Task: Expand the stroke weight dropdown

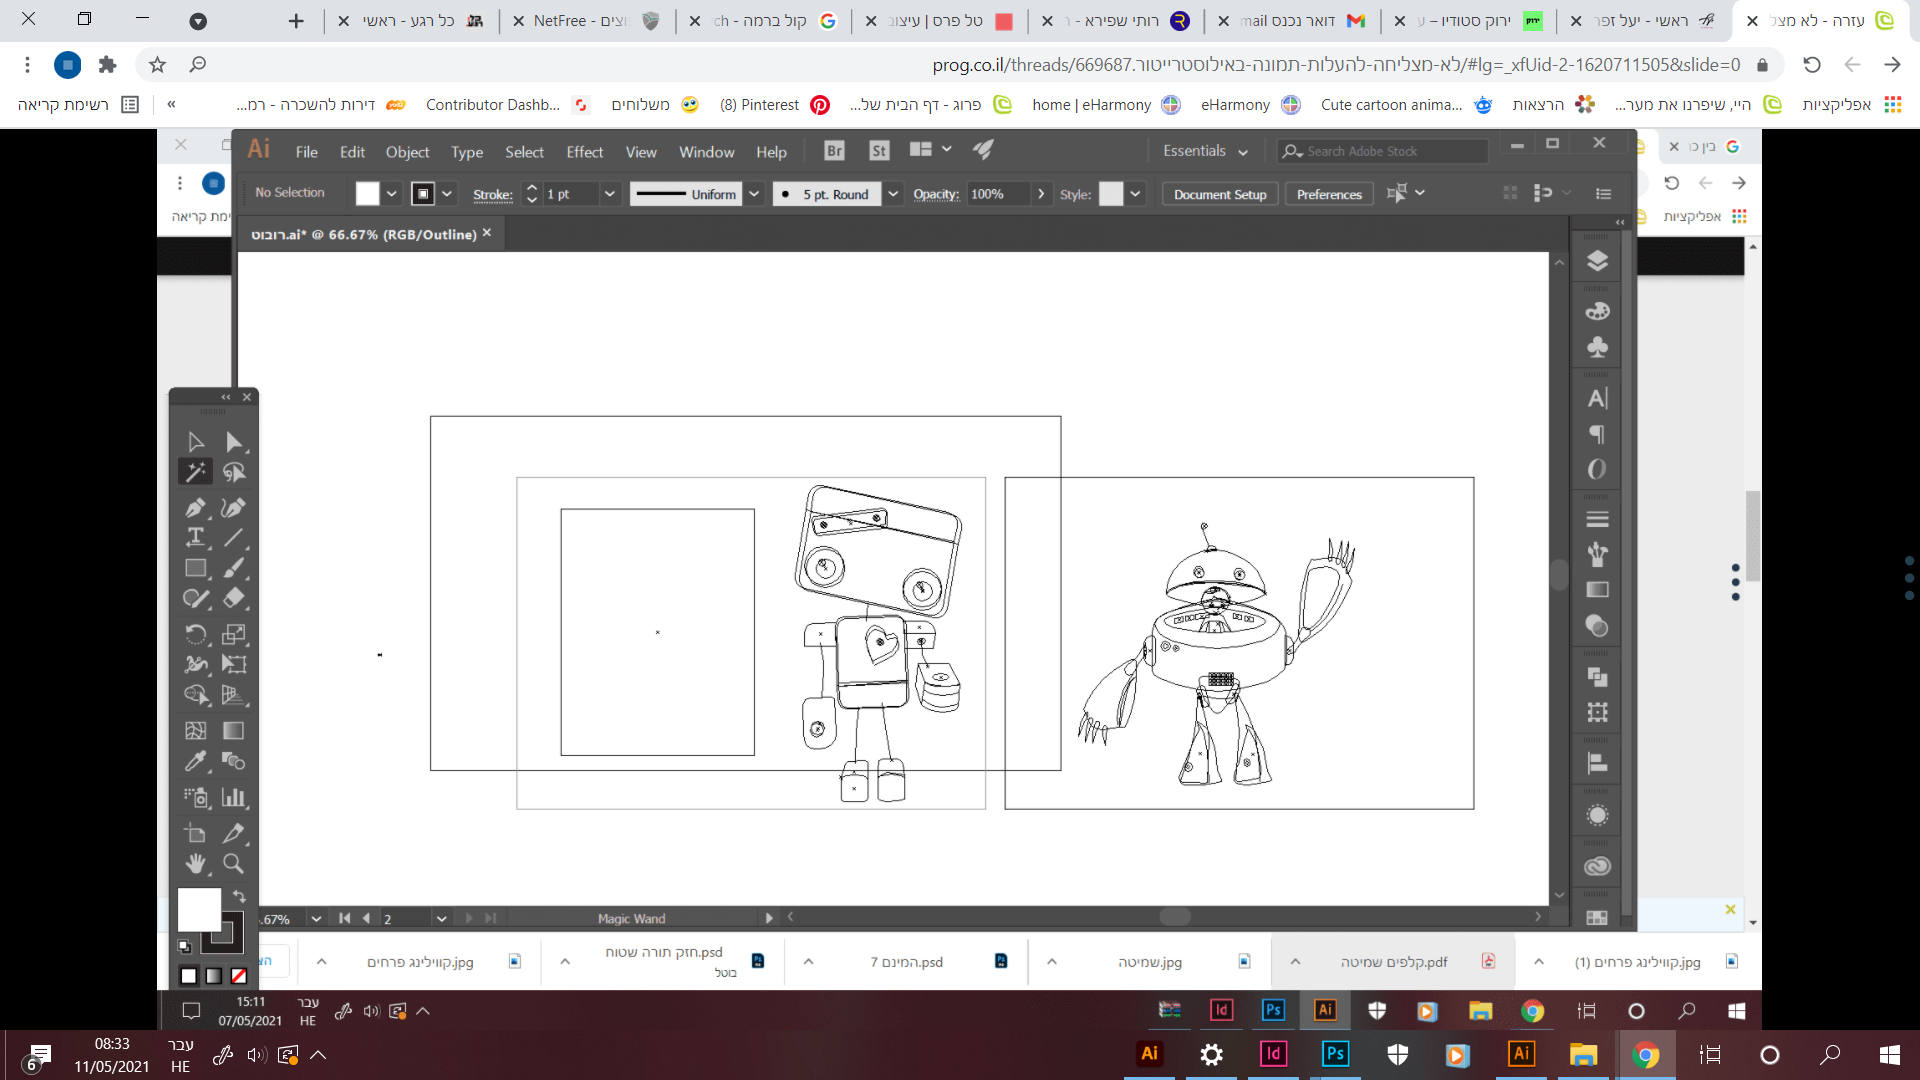Action: coord(609,194)
